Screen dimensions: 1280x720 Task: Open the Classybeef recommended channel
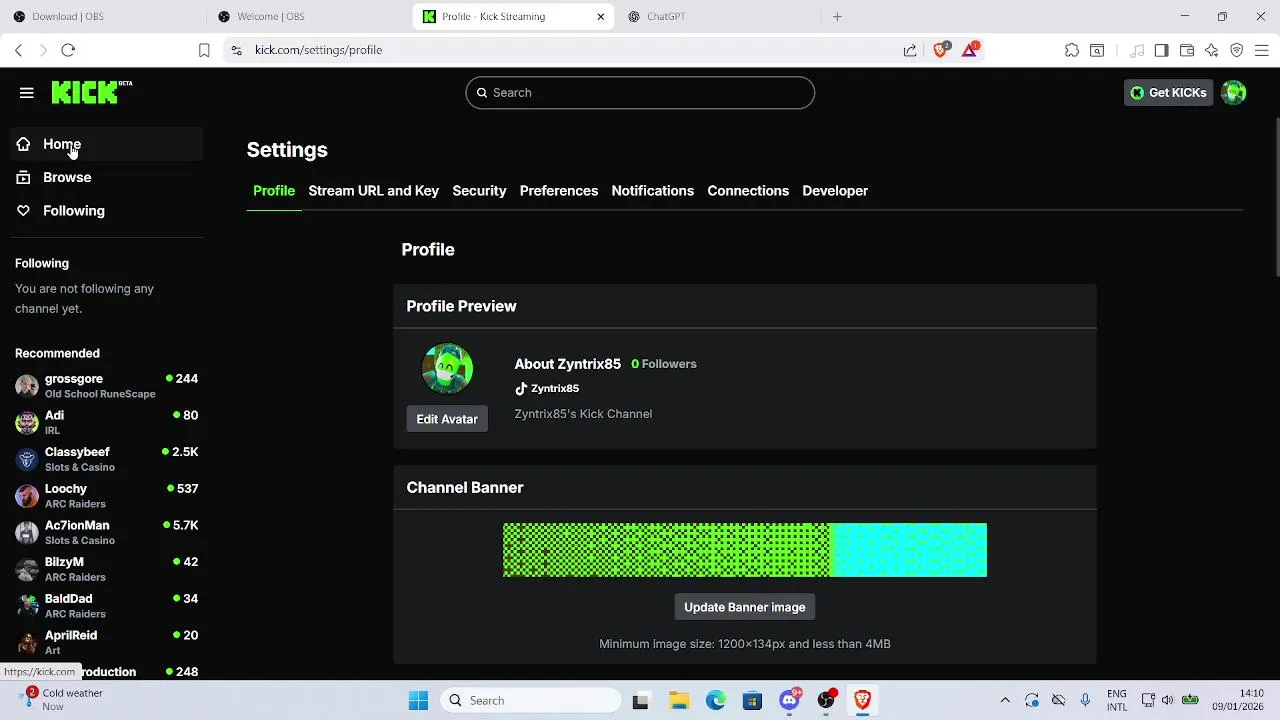[x=107, y=459]
